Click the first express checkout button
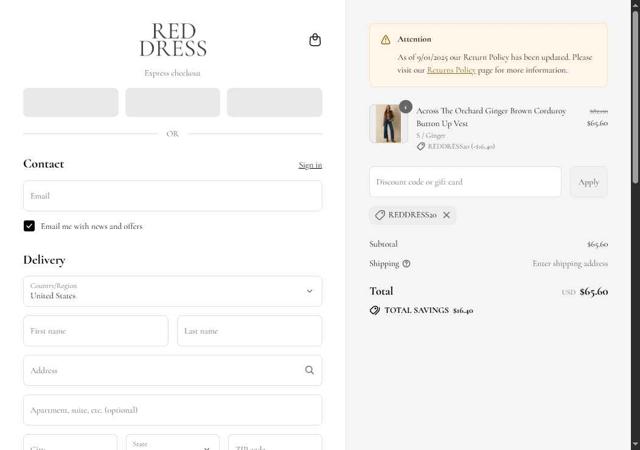This screenshot has width=640, height=450. (x=71, y=102)
